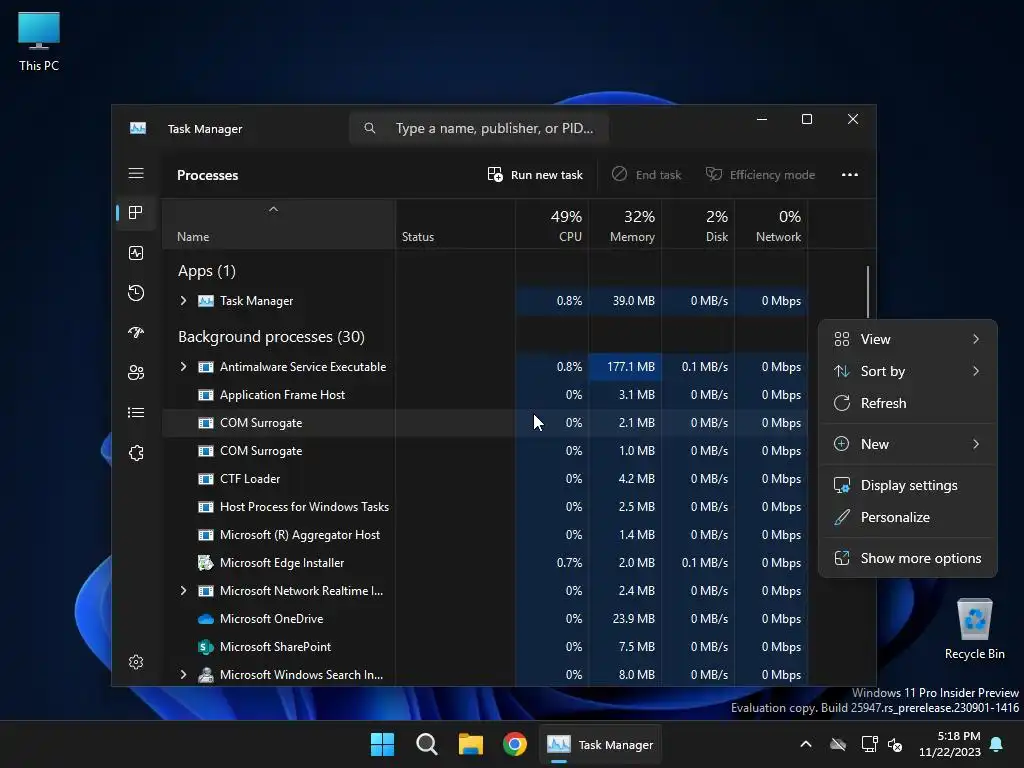This screenshot has height=768, width=1024.
Task: Open taskbar Search icon
Action: coord(426,744)
